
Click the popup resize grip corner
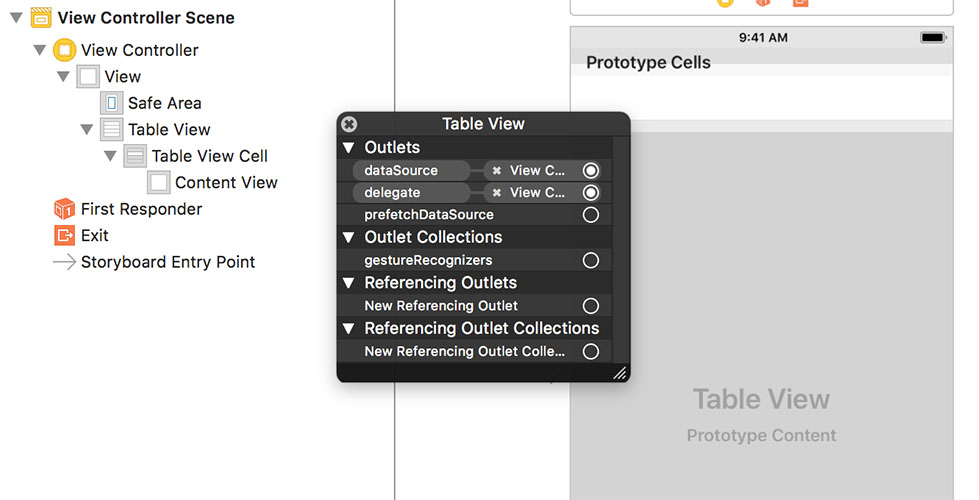click(620, 373)
